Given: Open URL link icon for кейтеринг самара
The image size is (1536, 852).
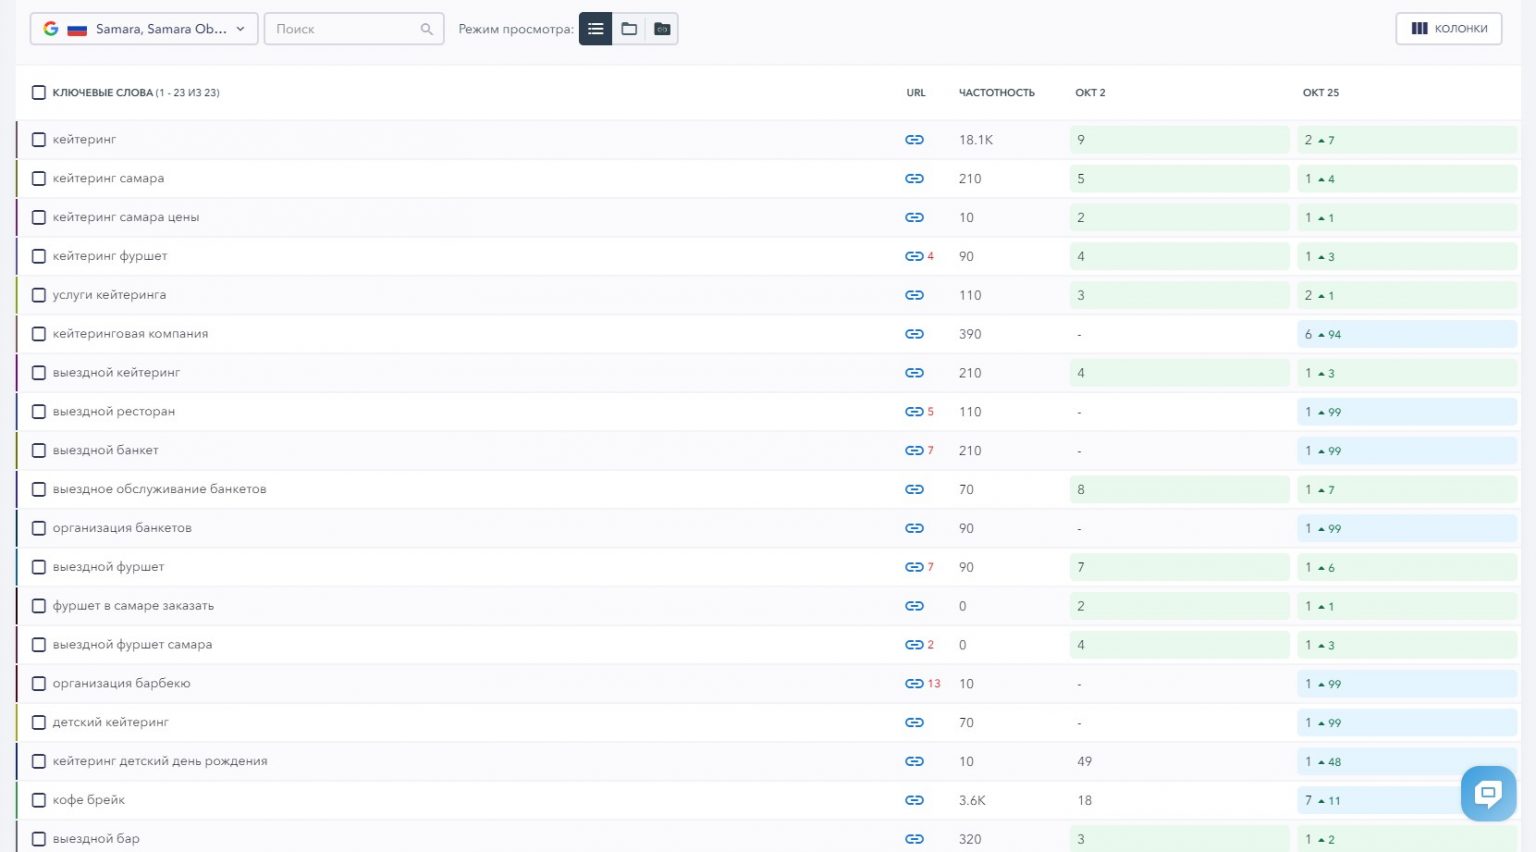Looking at the screenshot, I should coord(914,179).
